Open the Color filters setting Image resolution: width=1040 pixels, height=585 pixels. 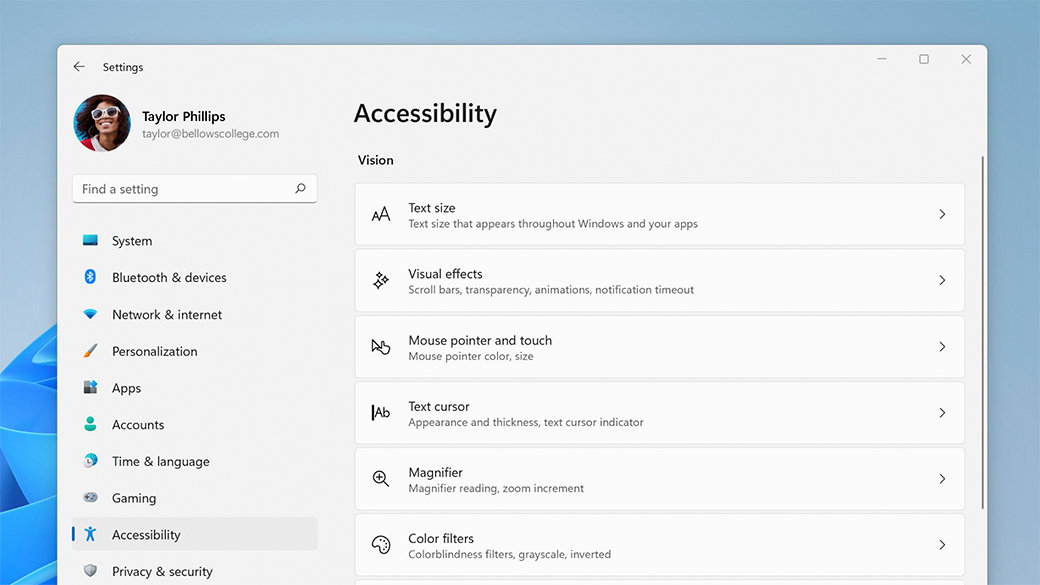click(x=659, y=545)
